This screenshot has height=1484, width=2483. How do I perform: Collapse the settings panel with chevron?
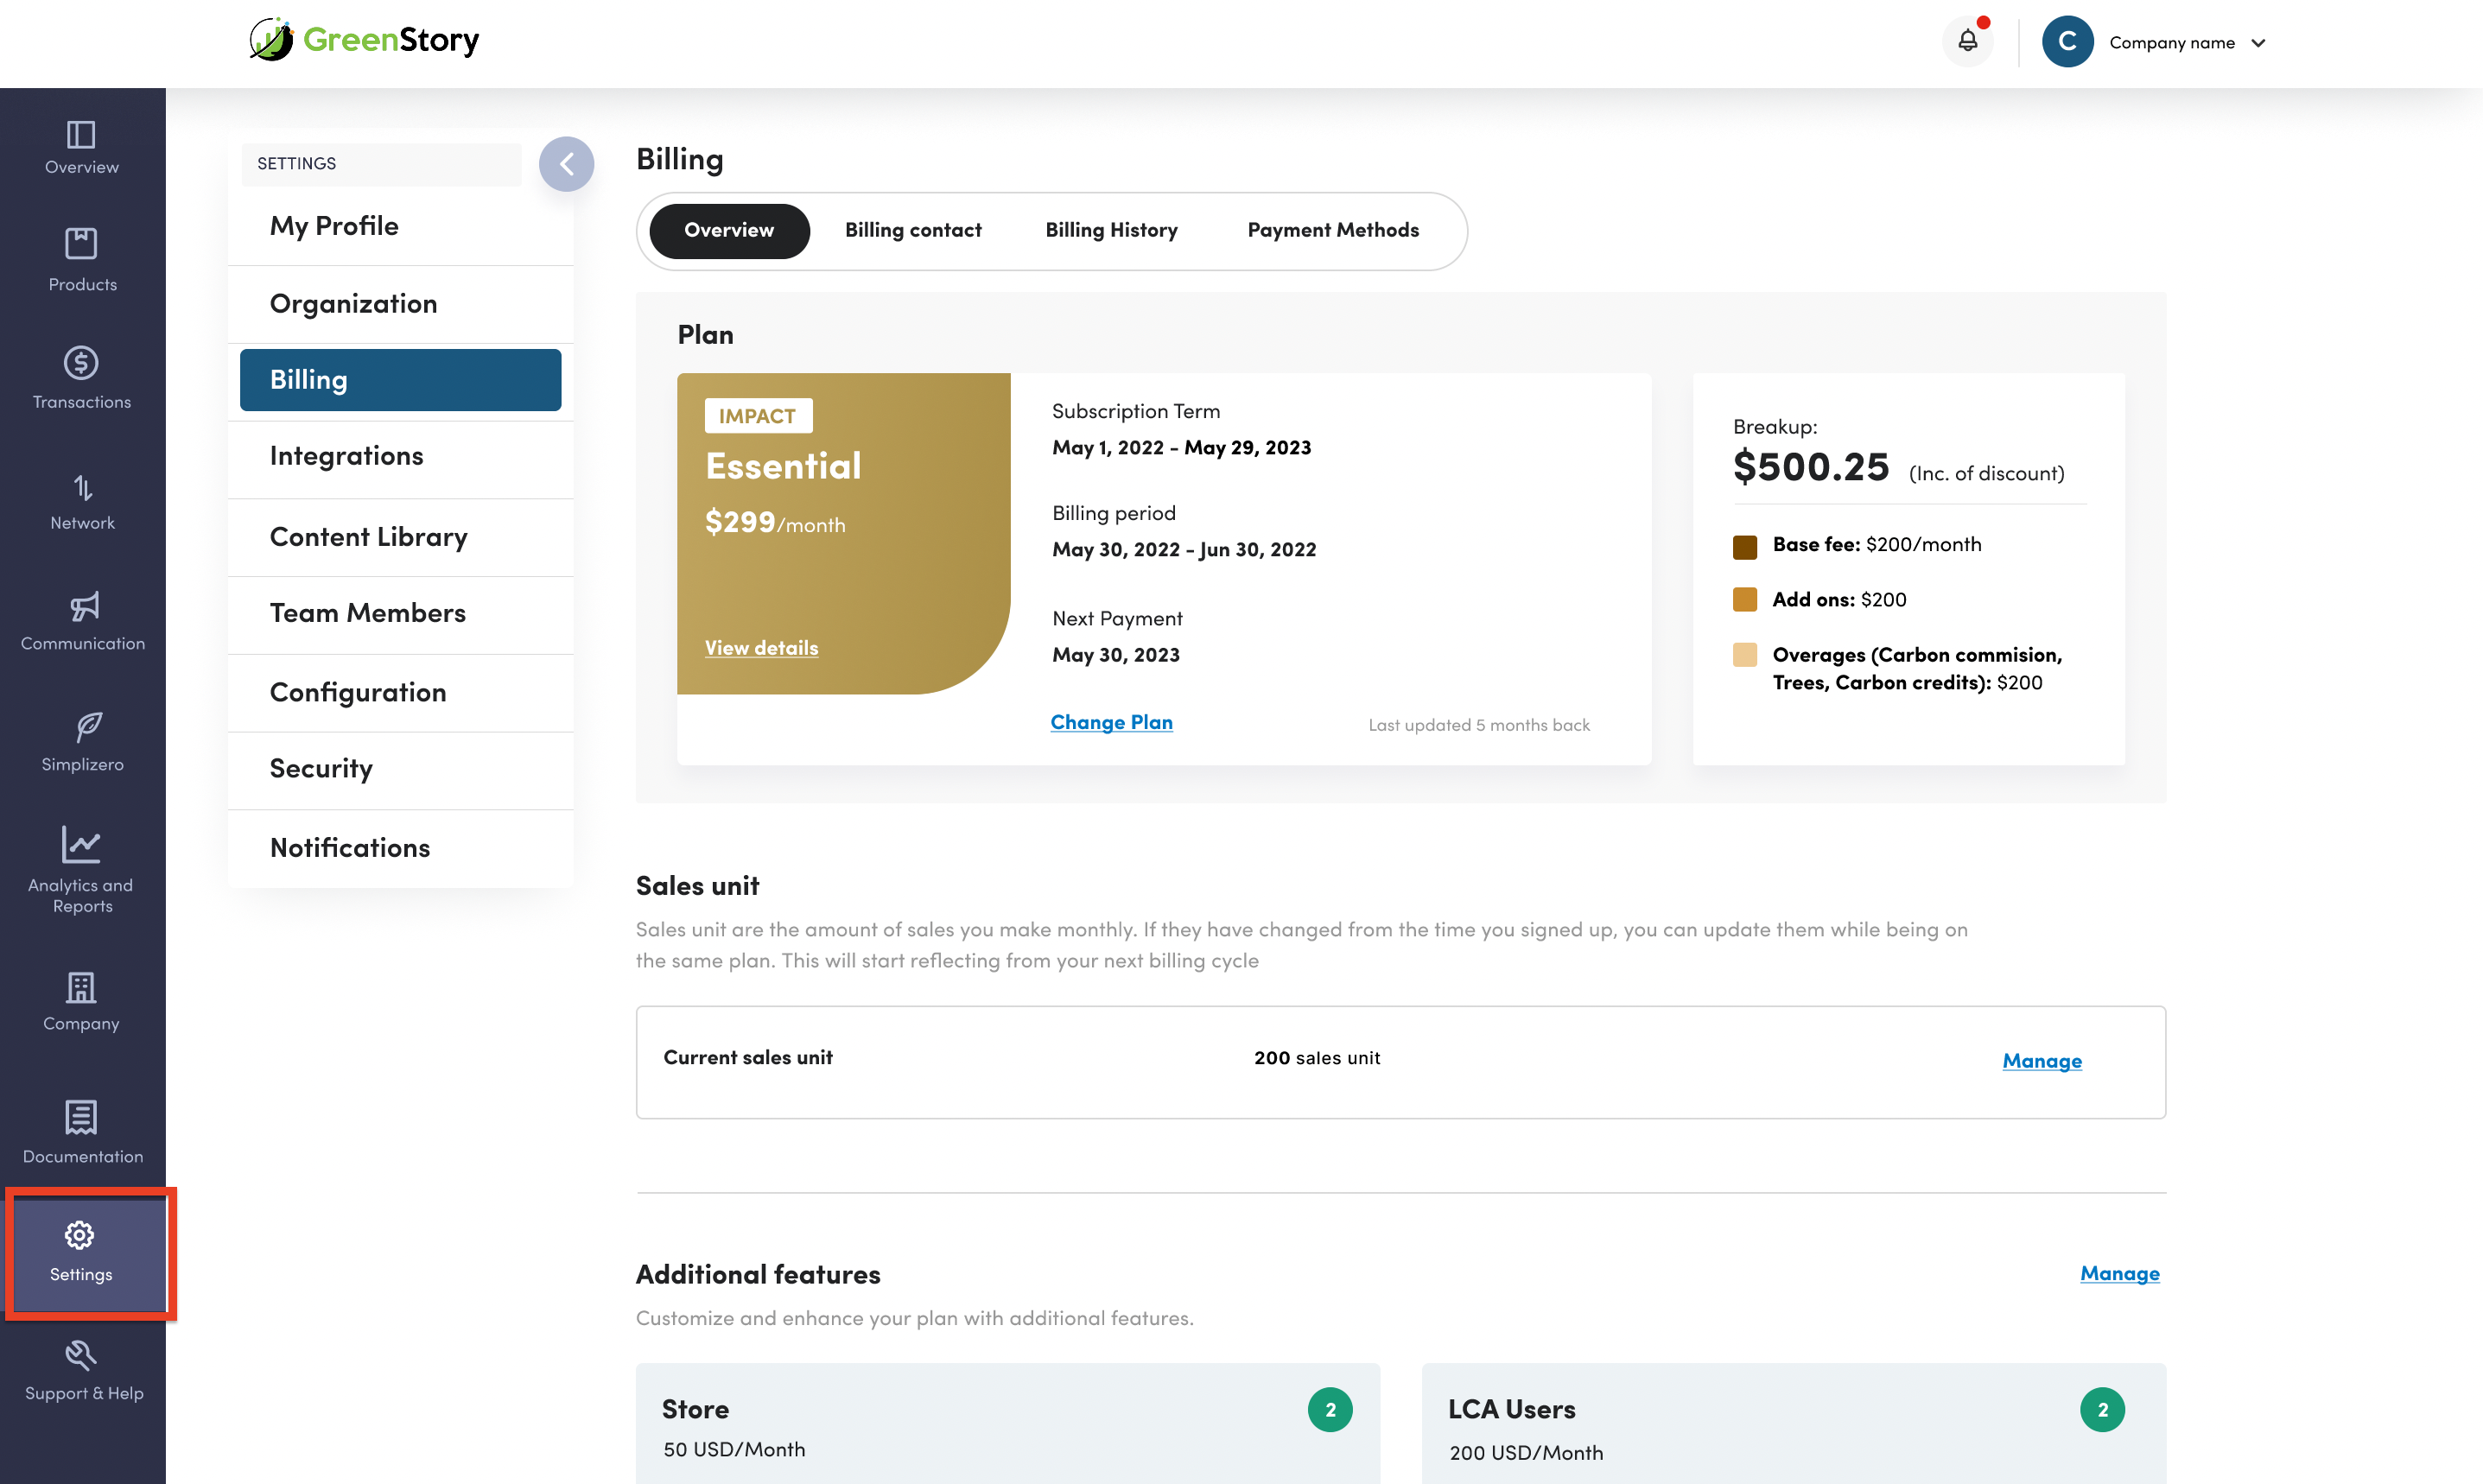[x=566, y=164]
